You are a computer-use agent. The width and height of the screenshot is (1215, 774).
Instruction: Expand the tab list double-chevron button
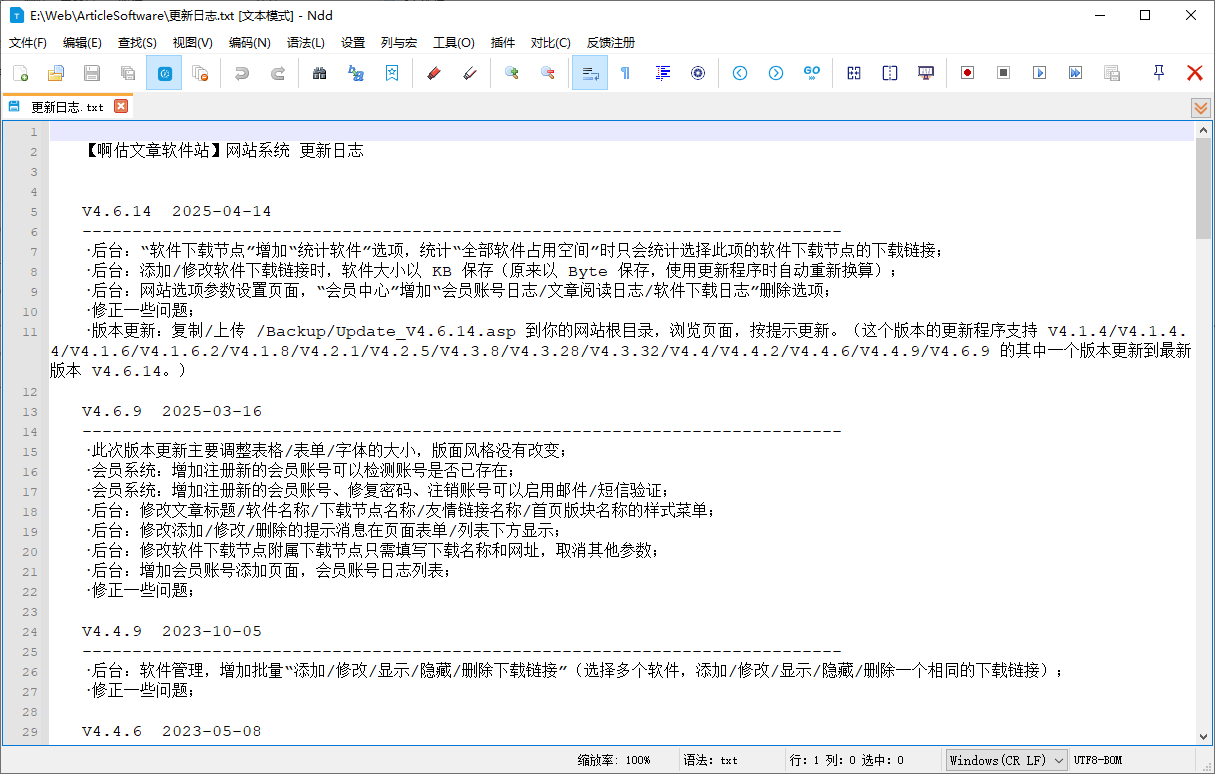click(1201, 107)
